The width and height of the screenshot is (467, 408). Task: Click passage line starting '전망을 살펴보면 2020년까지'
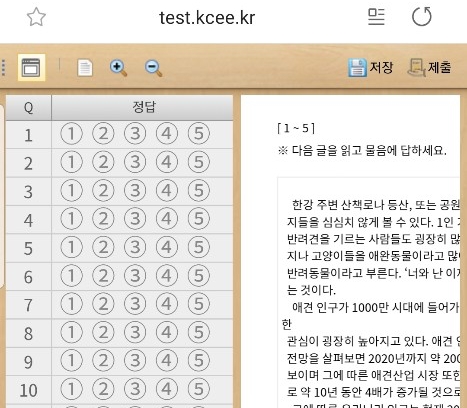pos(373,358)
